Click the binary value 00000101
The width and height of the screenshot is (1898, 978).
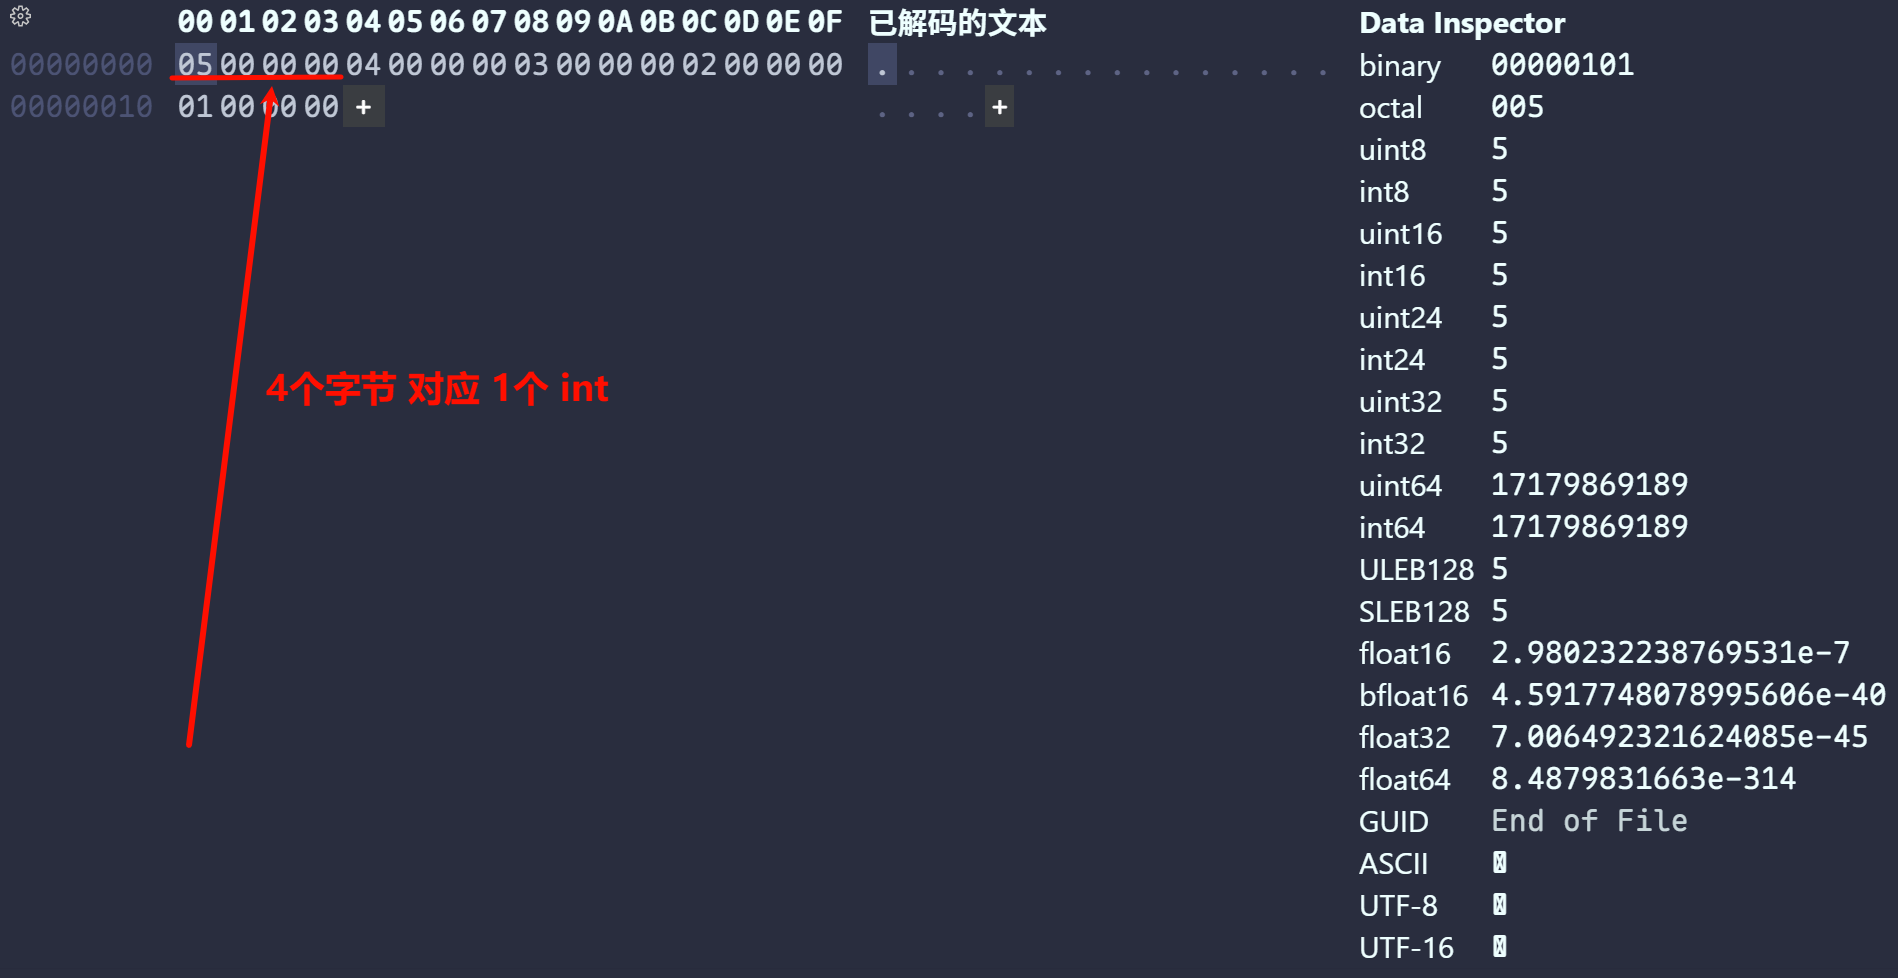[x=1562, y=65]
